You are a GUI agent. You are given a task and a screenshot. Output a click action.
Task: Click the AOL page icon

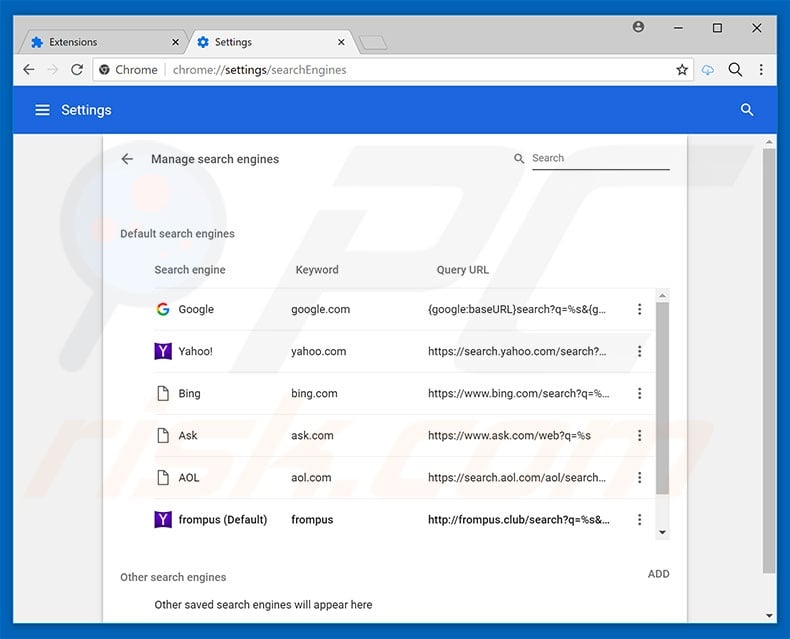(163, 477)
